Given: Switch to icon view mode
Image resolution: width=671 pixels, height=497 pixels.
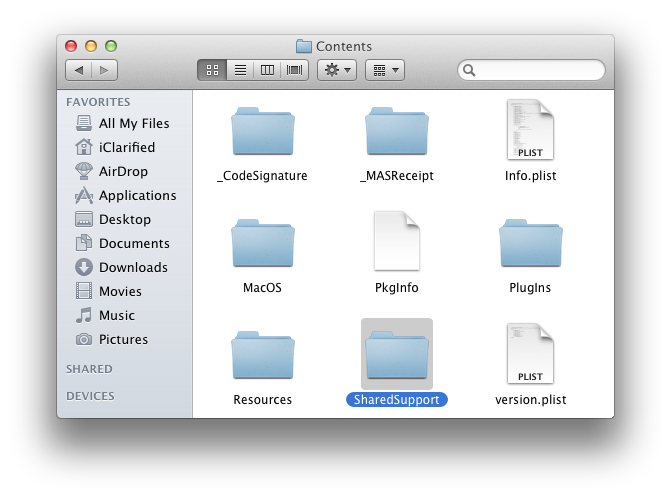Looking at the screenshot, I should tap(212, 70).
